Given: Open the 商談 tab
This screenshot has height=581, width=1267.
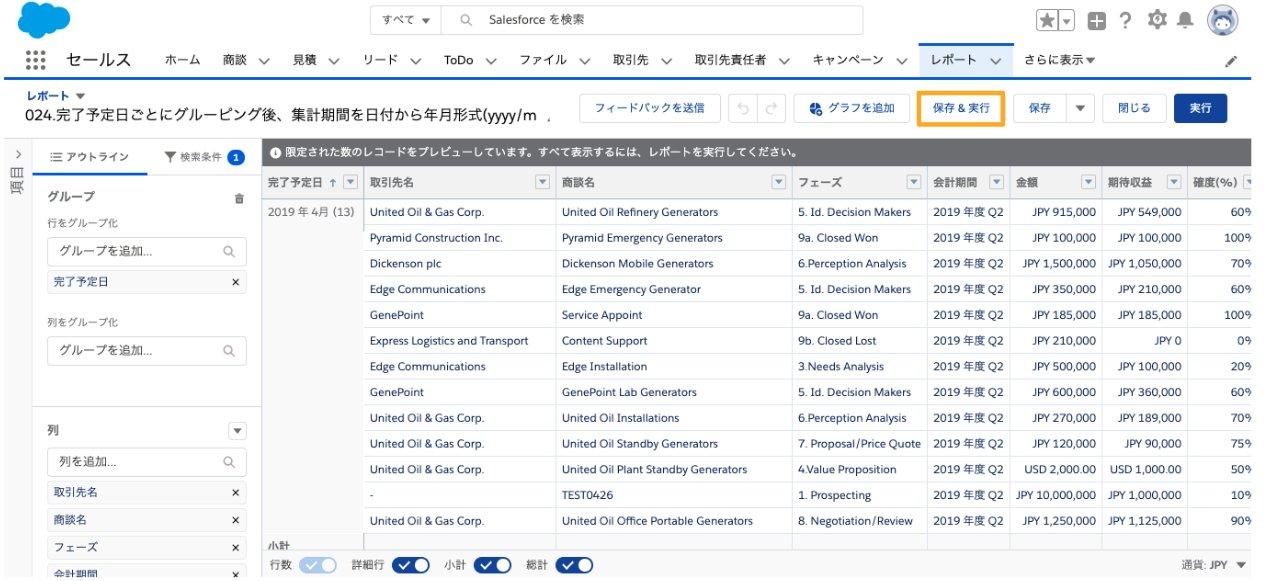Looking at the screenshot, I should (235, 60).
